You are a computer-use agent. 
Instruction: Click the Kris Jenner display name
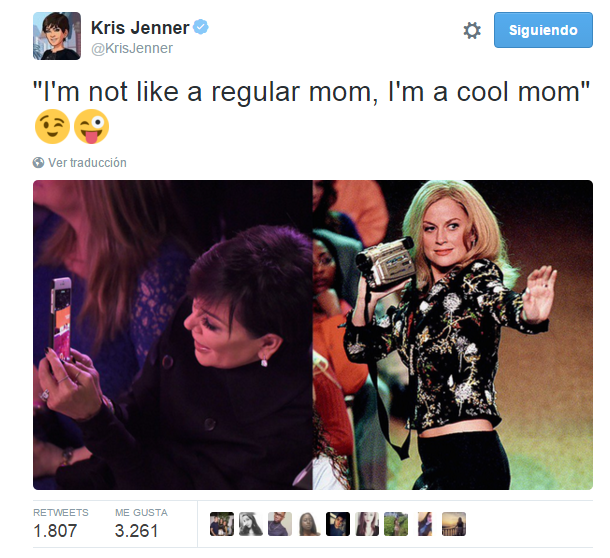pyautogui.click(x=140, y=28)
